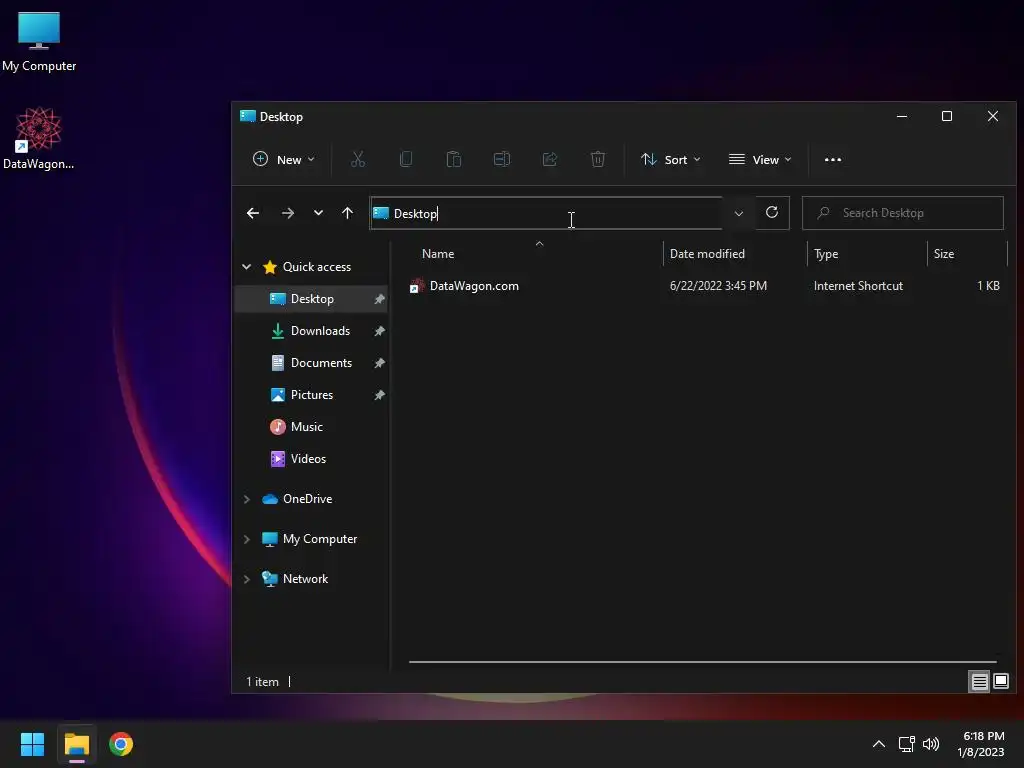Screen dimensions: 1024x768
Task: Open the Windows Start menu
Action: click(x=32, y=744)
